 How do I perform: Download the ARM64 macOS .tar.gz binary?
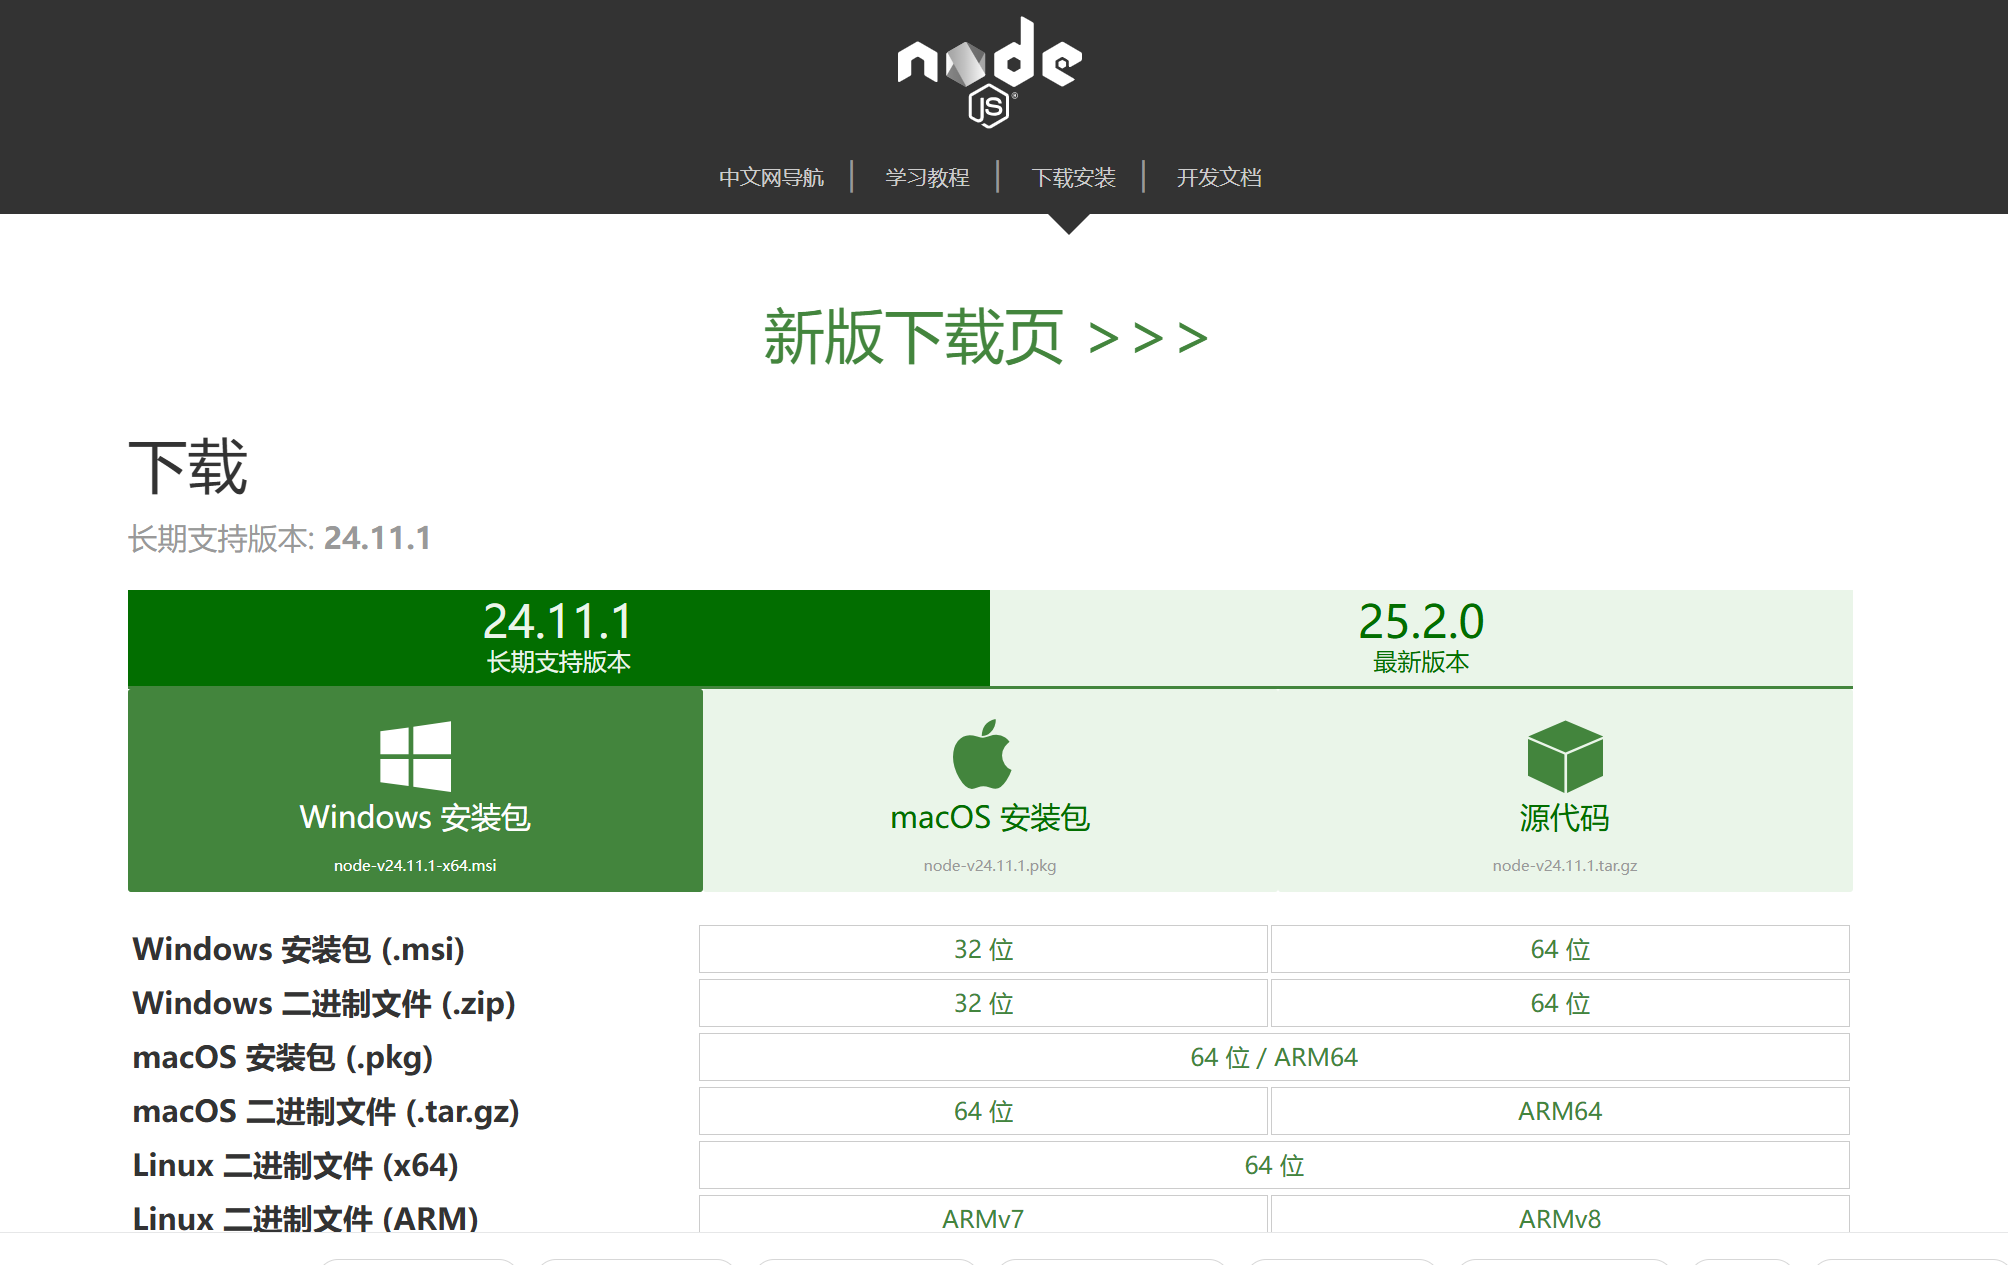tap(1560, 1110)
